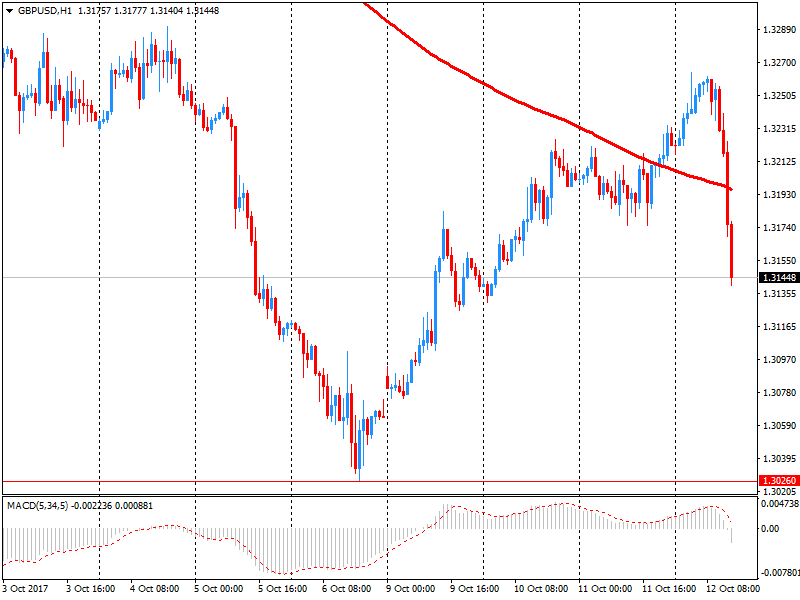Click the time axis label 11 Oct 16:00

[669, 588]
